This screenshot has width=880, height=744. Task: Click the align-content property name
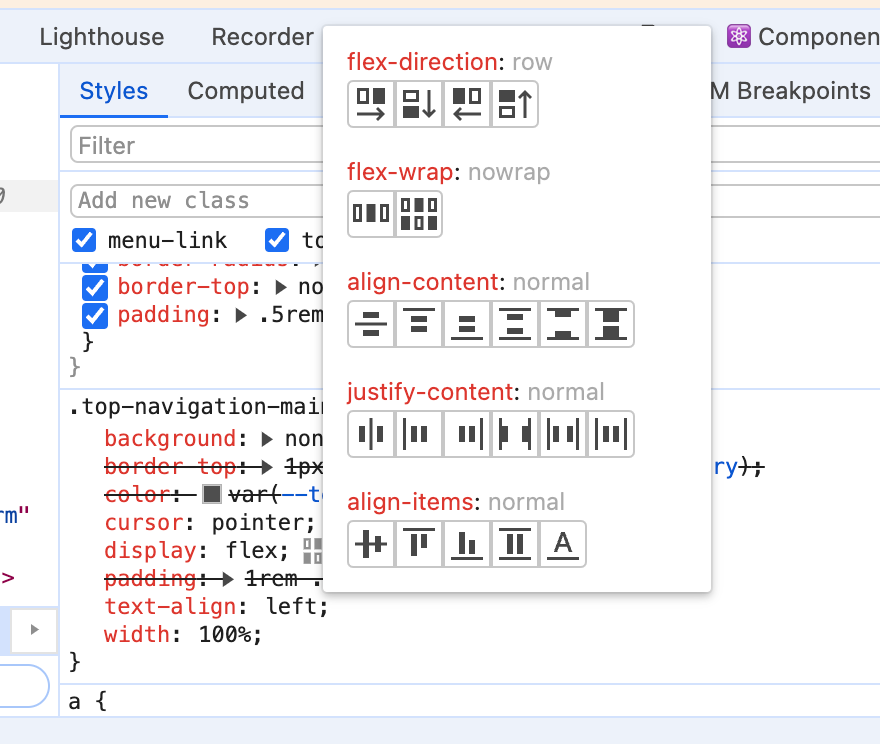pos(423,282)
